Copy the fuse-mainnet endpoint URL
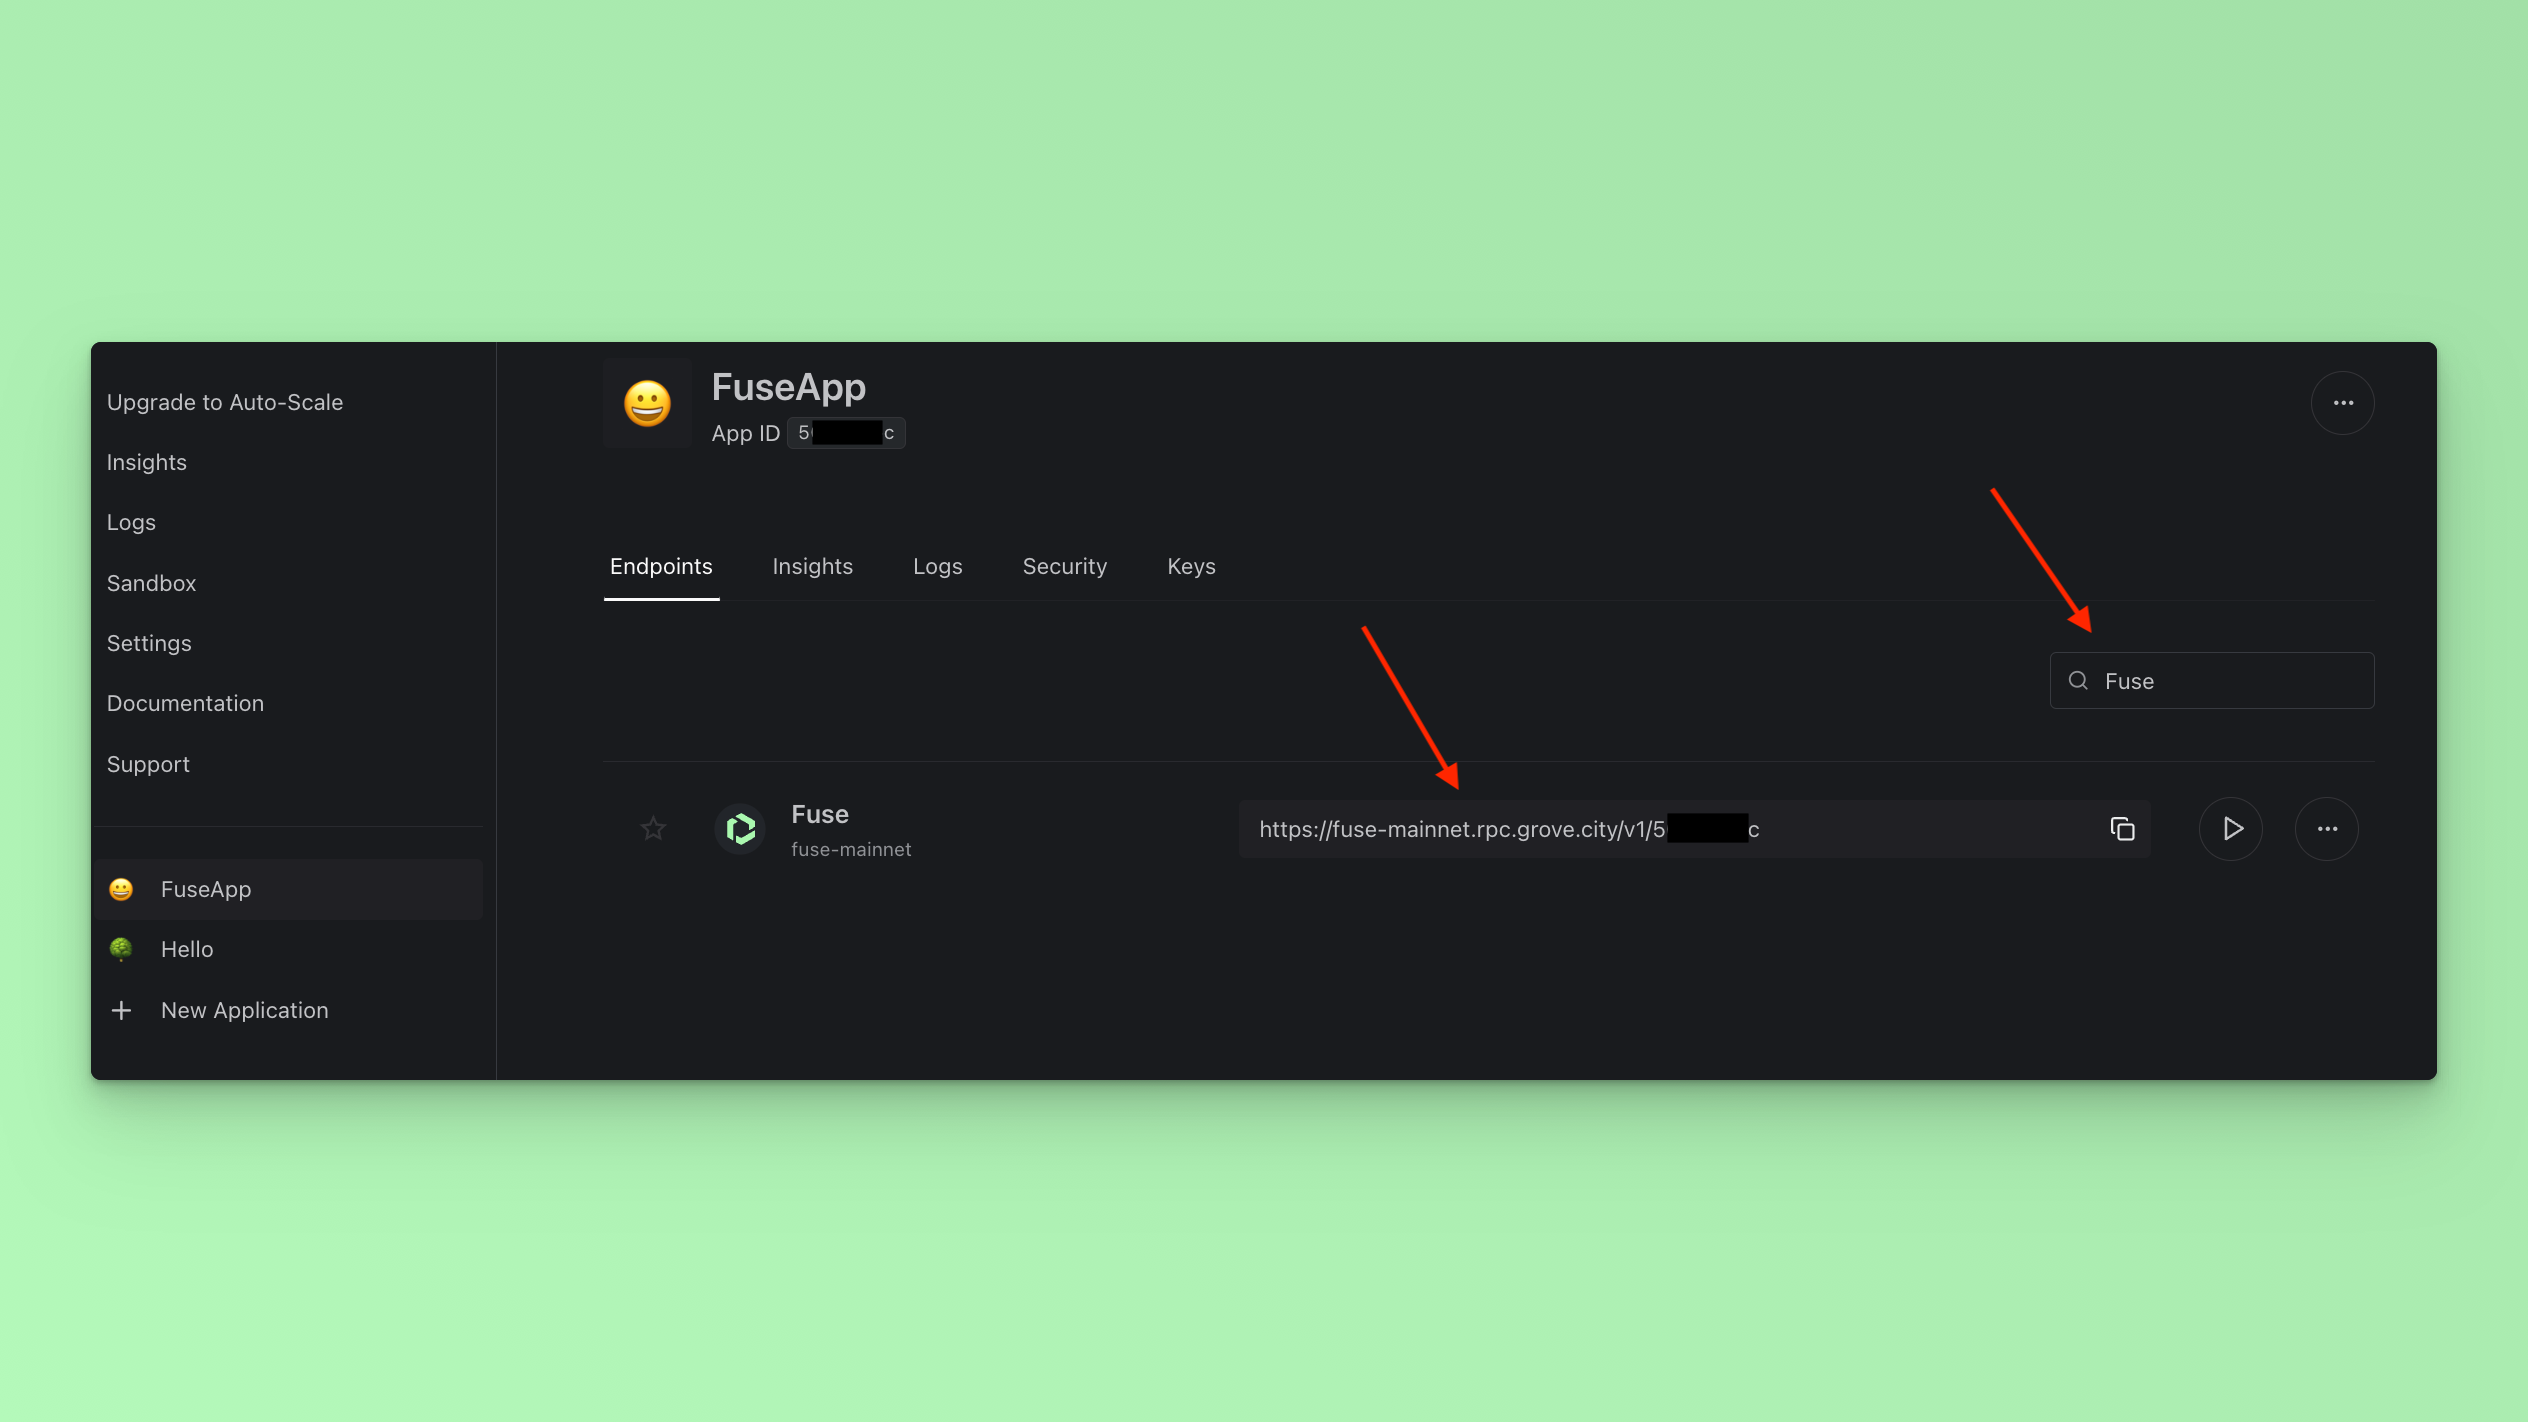The width and height of the screenshot is (2528, 1422). point(2122,829)
